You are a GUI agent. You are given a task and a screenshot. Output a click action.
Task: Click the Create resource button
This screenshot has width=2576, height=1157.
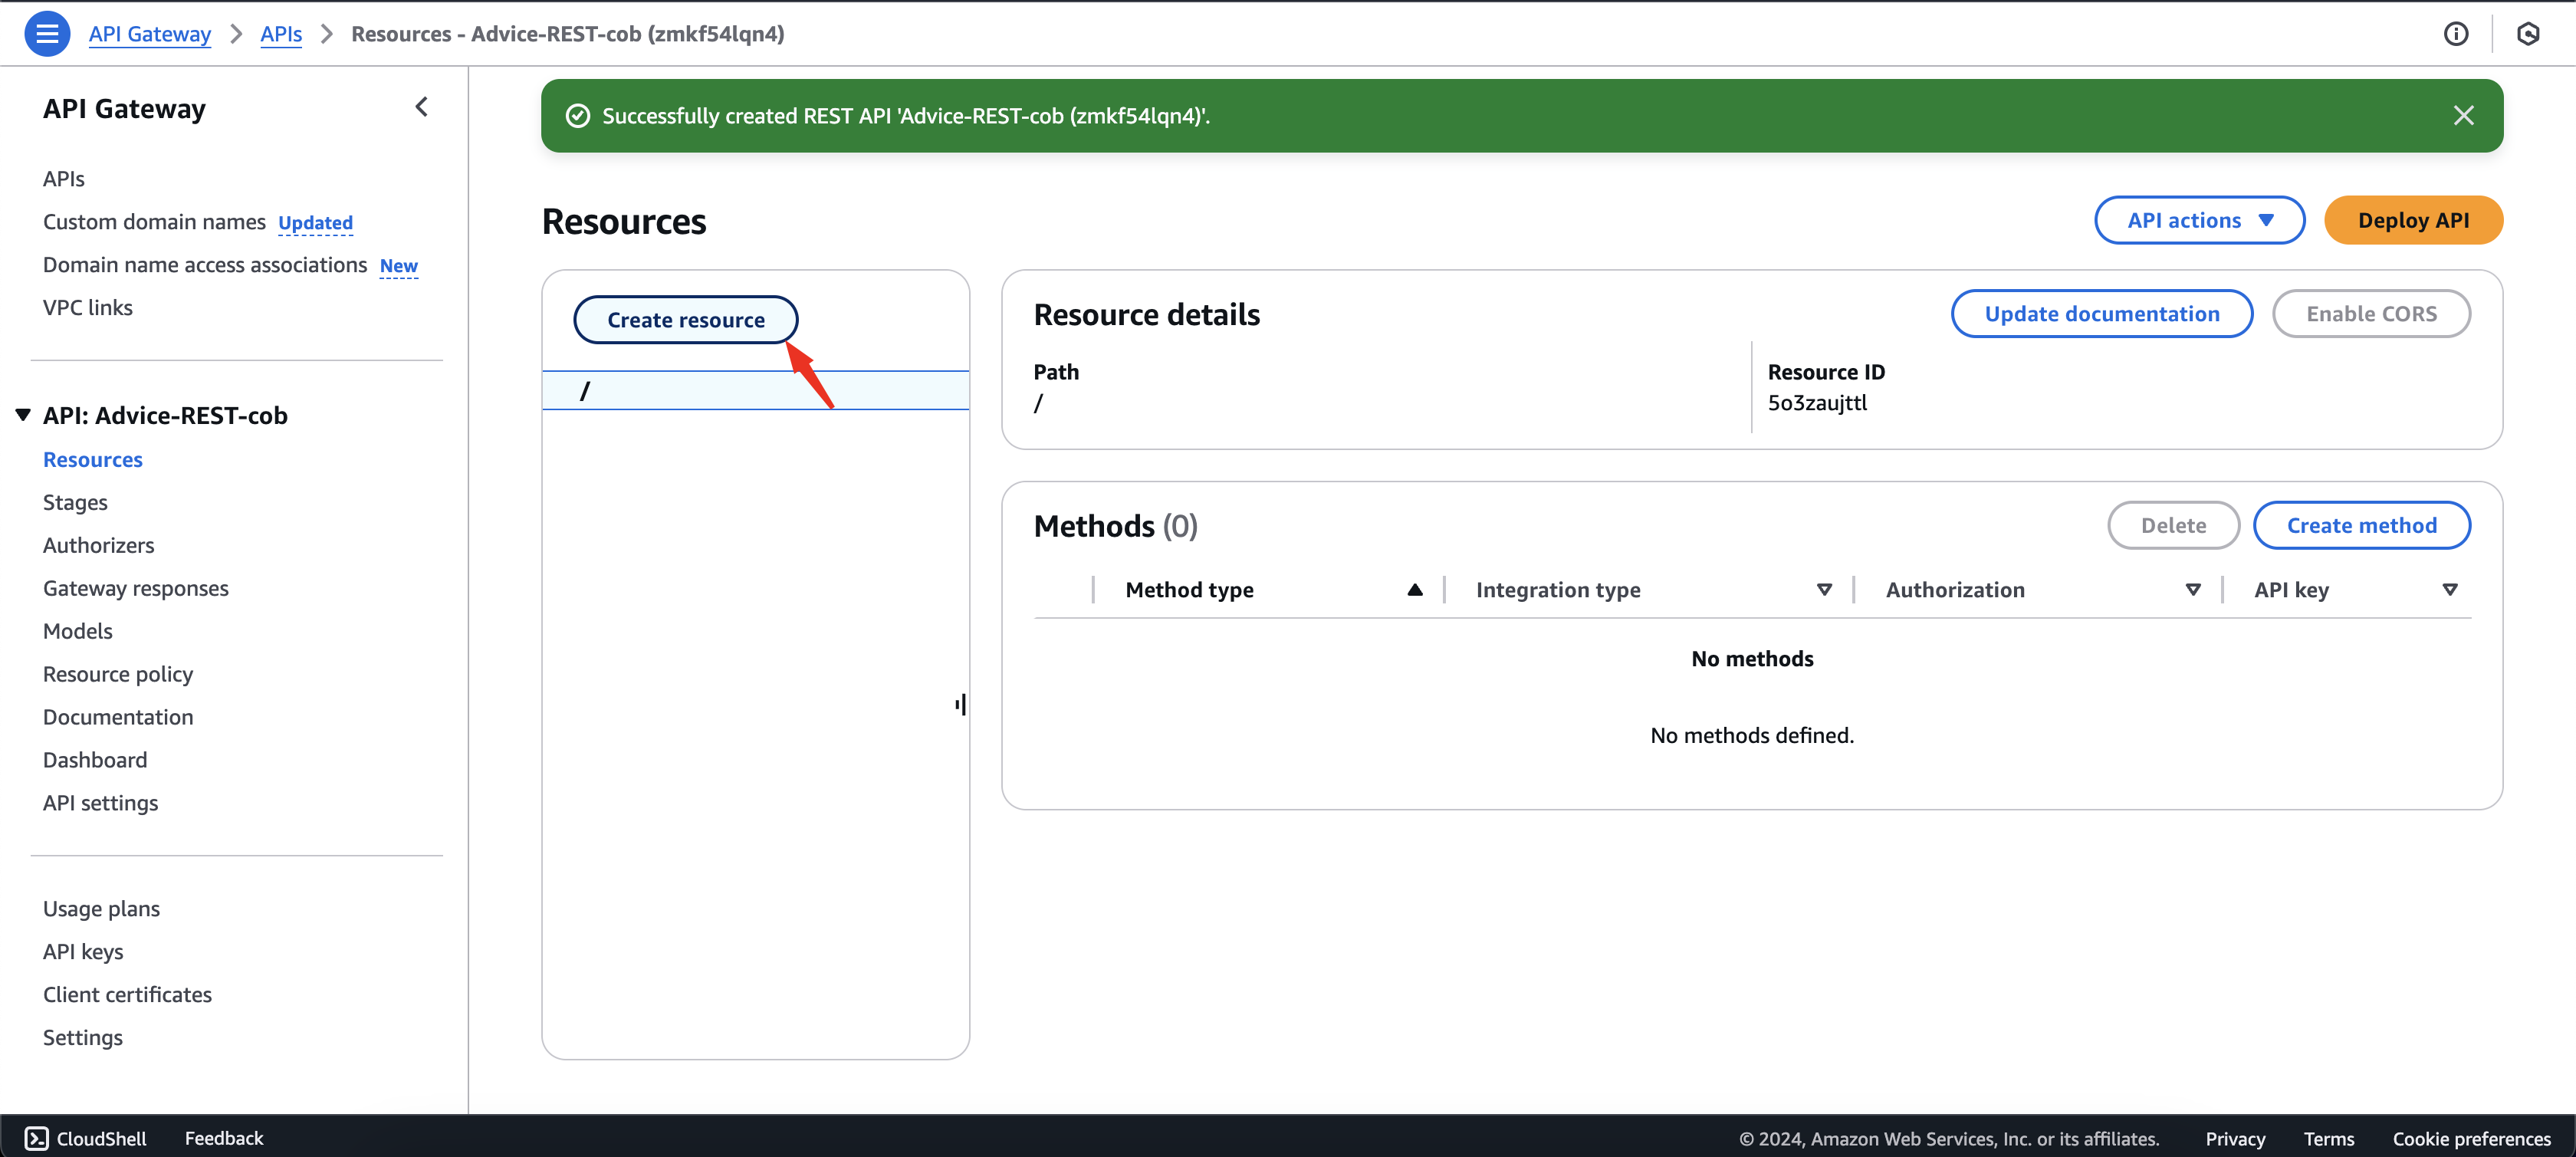coord(685,320)
